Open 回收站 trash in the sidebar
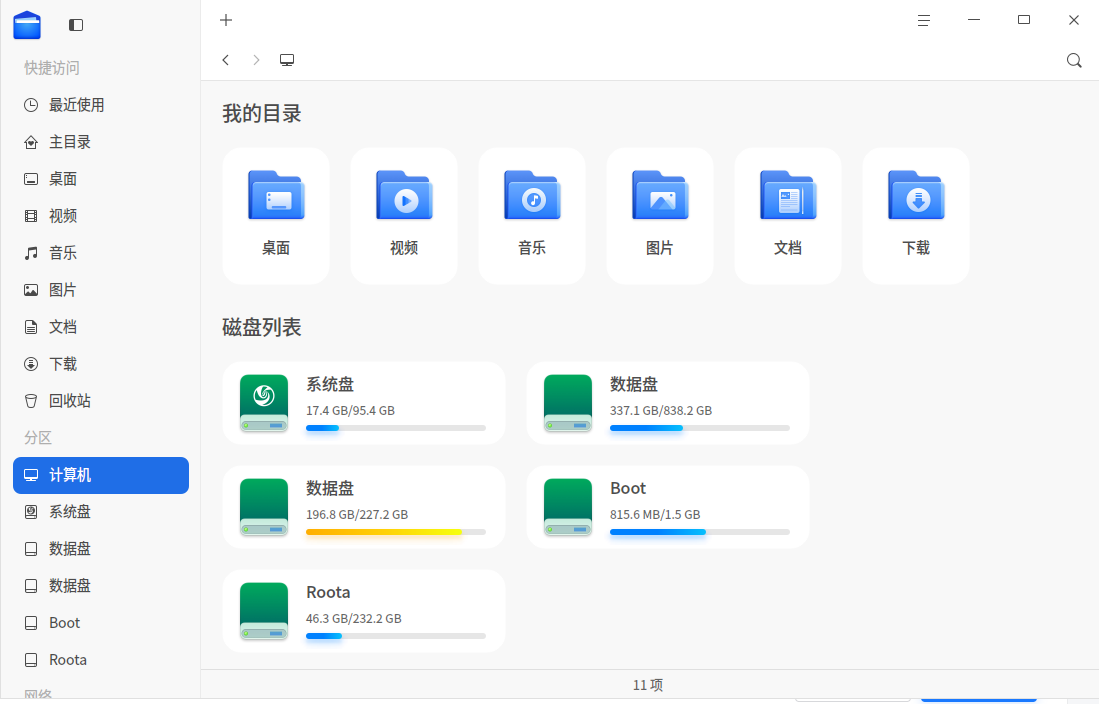The image size is (1099, 704). (101, 401)
